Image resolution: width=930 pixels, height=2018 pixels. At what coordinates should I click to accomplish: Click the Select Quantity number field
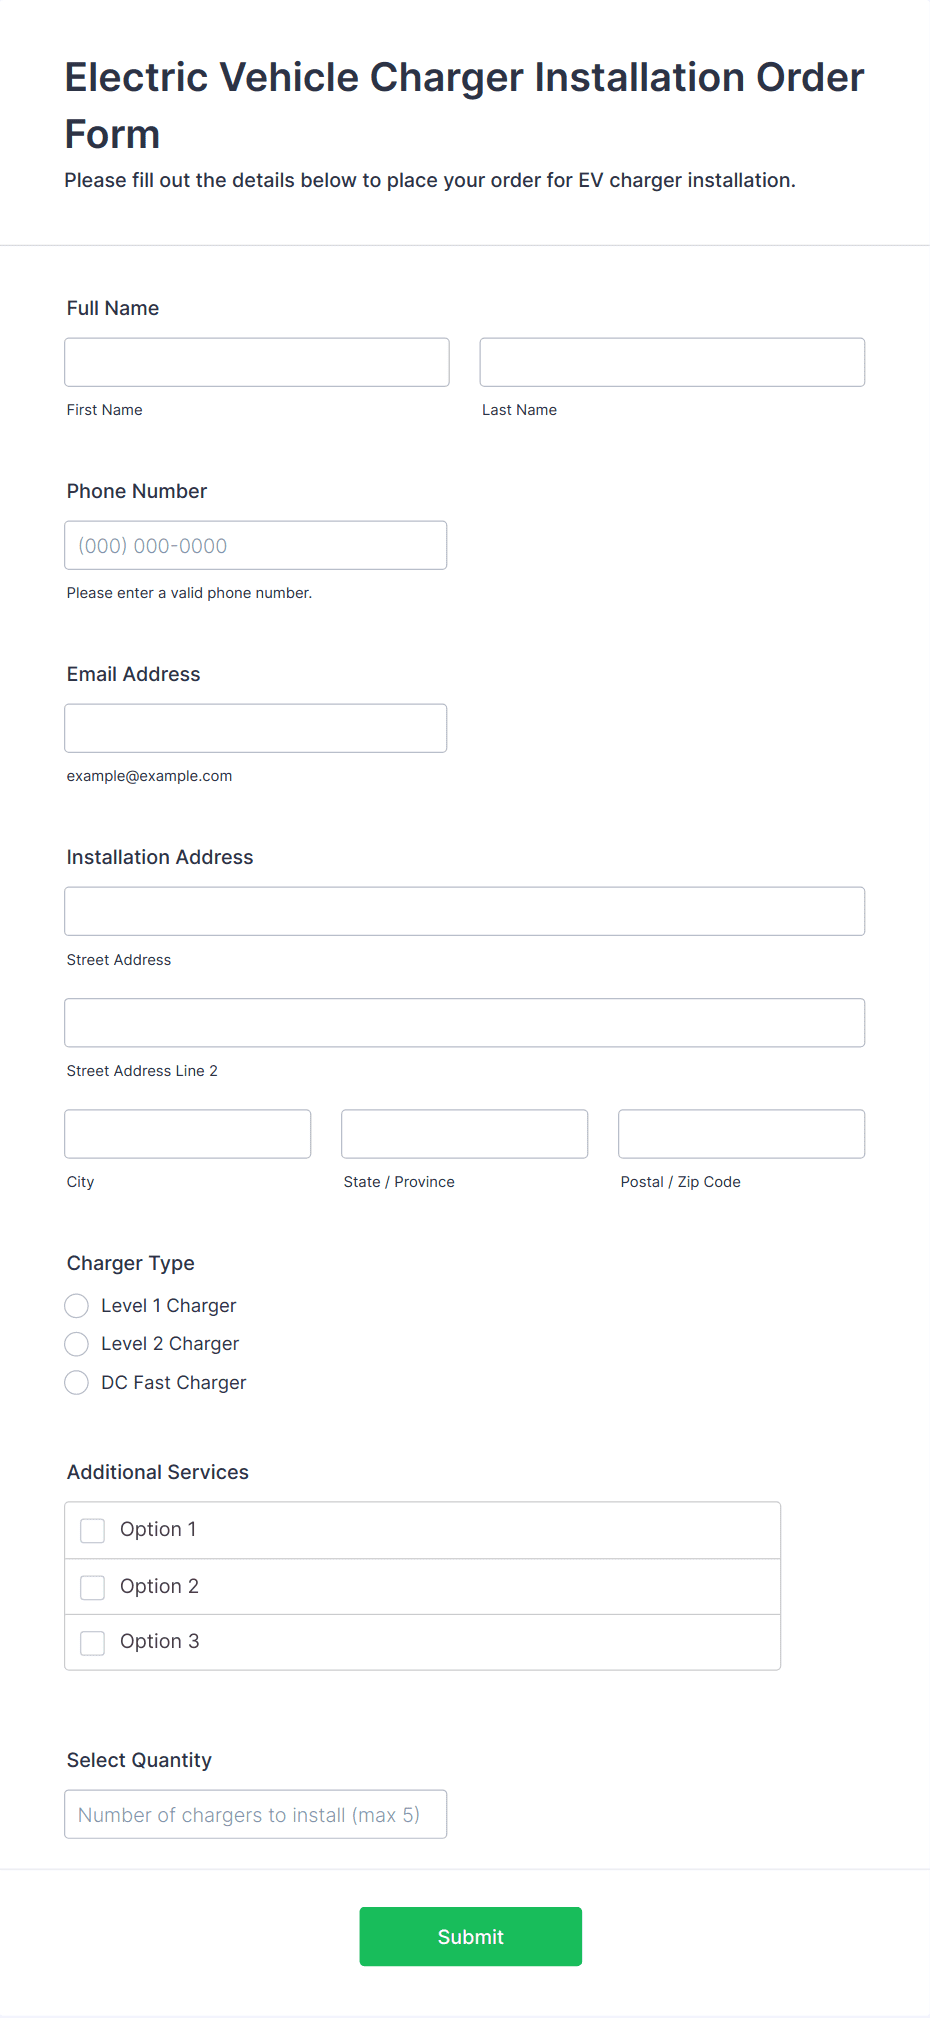[256, 1814]
